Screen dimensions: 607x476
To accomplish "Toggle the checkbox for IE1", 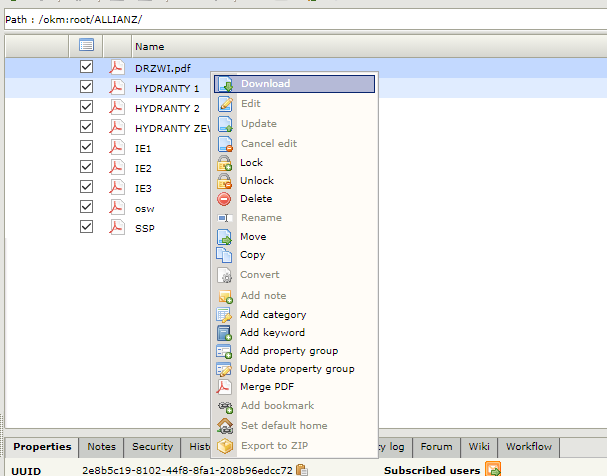I will click(87, 147).
